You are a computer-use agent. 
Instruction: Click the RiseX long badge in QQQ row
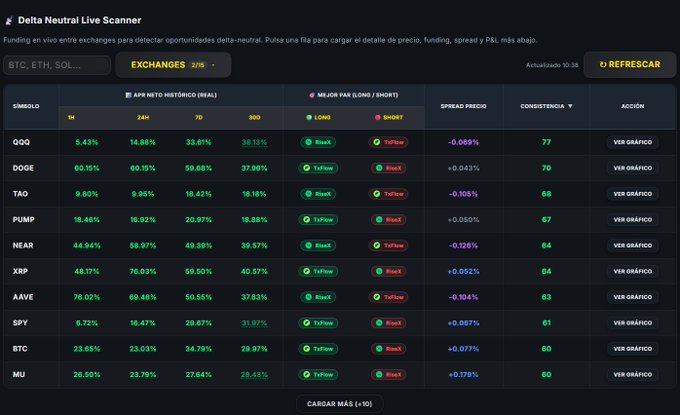318,142
